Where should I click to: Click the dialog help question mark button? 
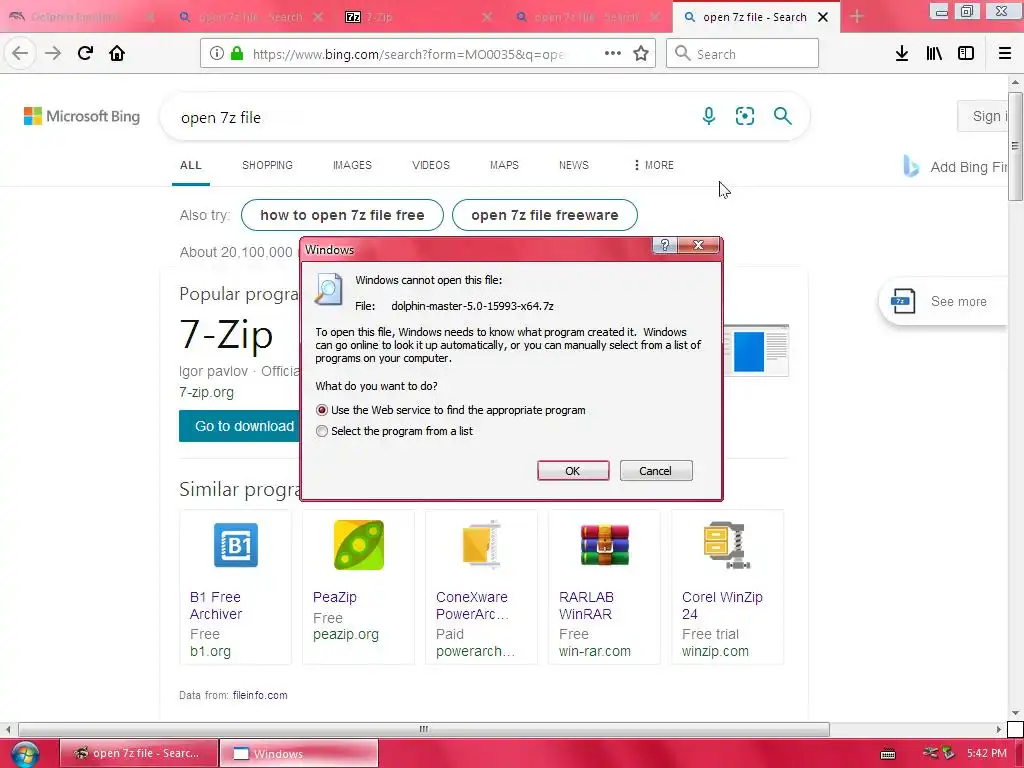(x=665, y=245)
